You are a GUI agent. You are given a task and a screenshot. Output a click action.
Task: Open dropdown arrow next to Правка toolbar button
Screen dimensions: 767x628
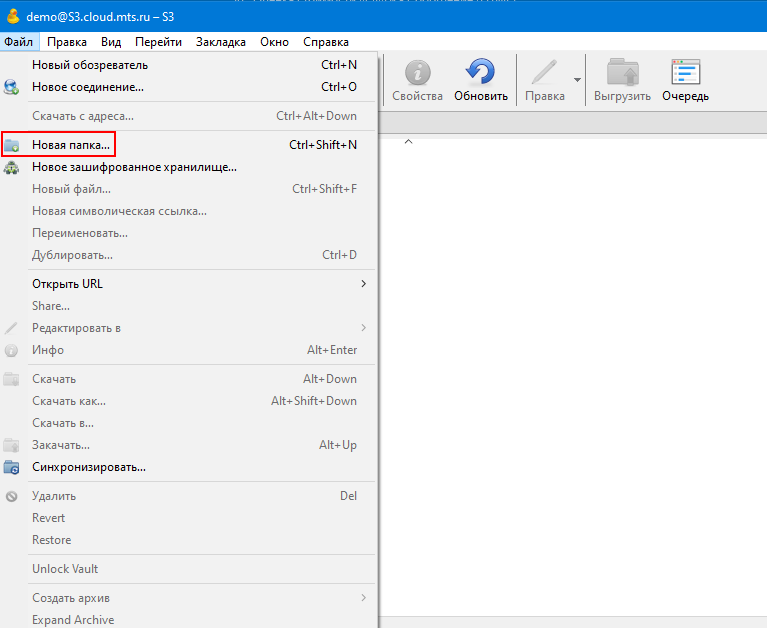tap(577, 80)
